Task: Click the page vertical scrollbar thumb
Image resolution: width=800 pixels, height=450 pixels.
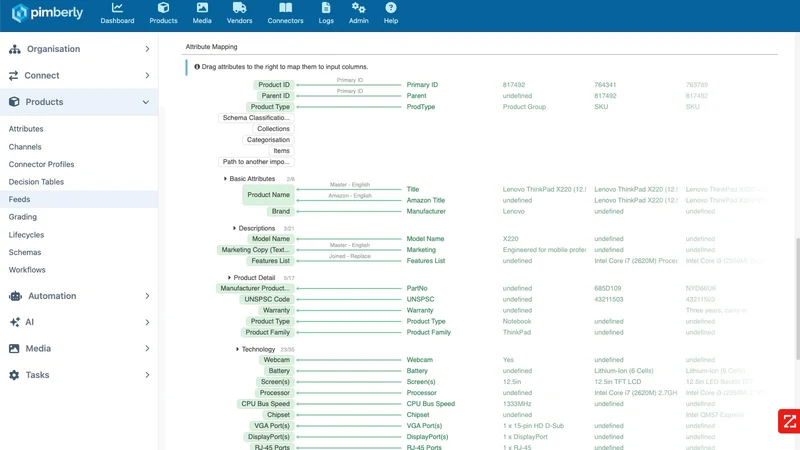Action: [797, 298]
